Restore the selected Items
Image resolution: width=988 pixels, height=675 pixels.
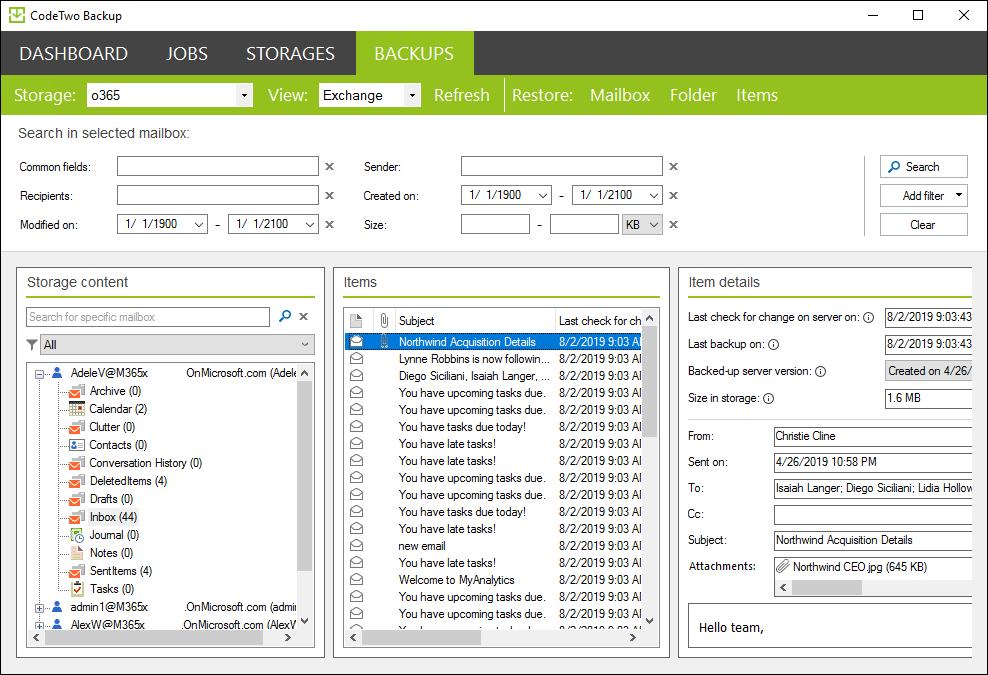[x=757, y=95]
